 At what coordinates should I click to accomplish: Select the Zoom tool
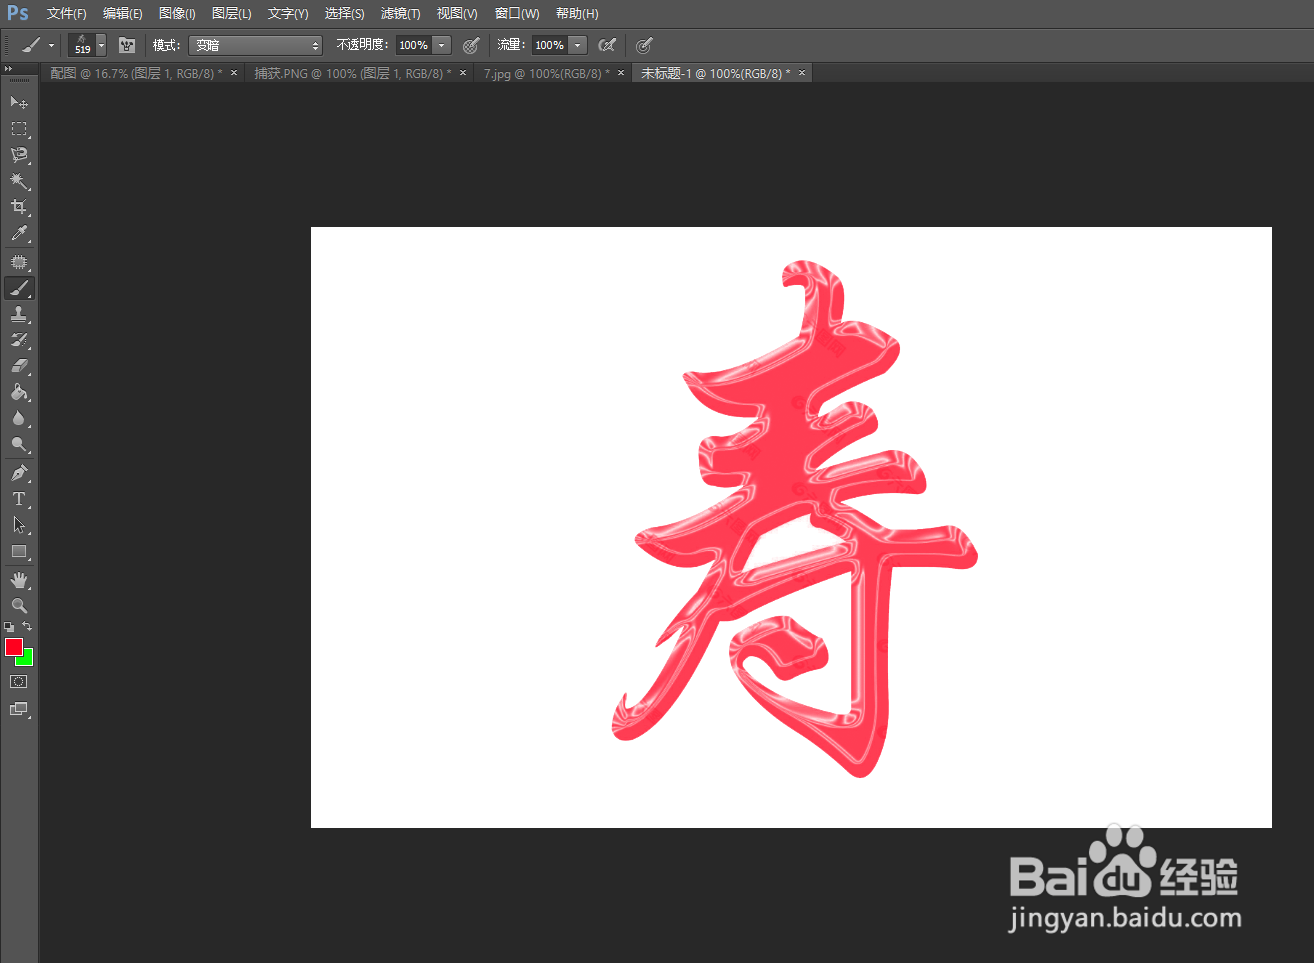[x=19, y=605]
